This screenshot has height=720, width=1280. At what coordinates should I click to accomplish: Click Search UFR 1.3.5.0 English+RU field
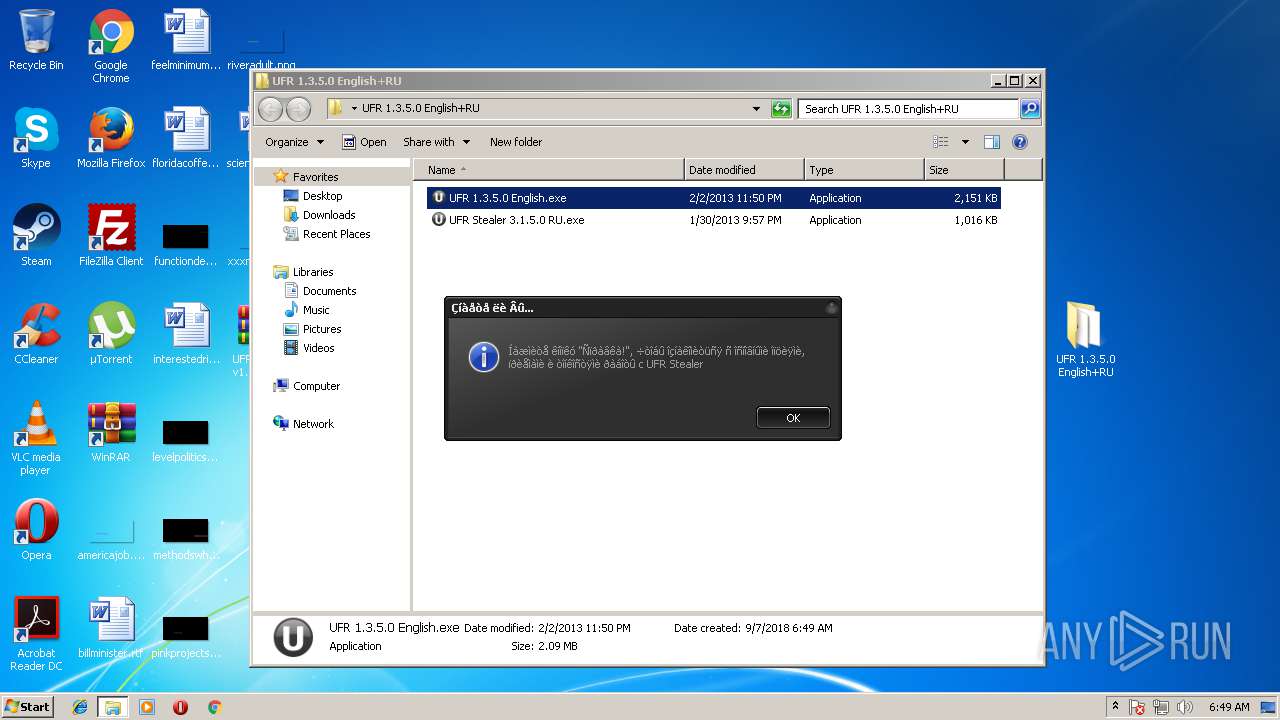tap(908, 109)
